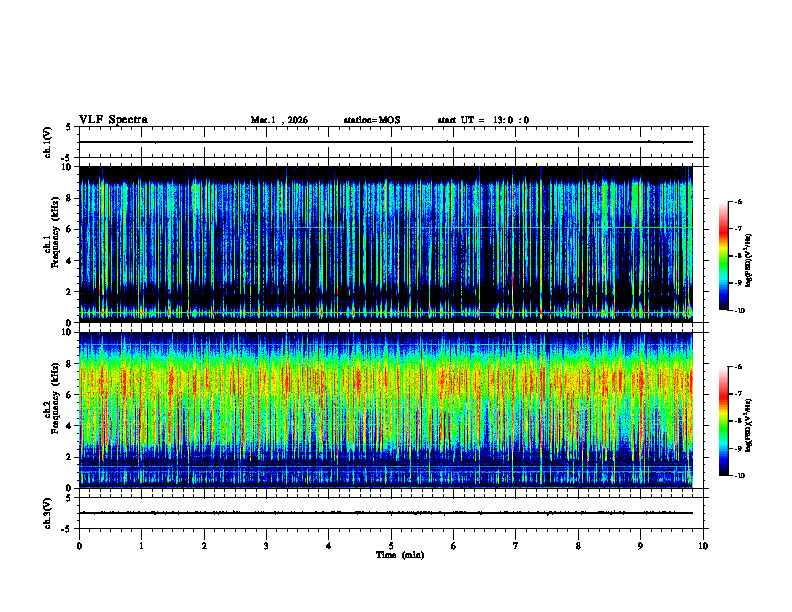Image resolution: width=792 pixels, height=612 pixels.
Task: Click time axis tick label "4"
Action: pyautogui.click(x=329, y=546)
